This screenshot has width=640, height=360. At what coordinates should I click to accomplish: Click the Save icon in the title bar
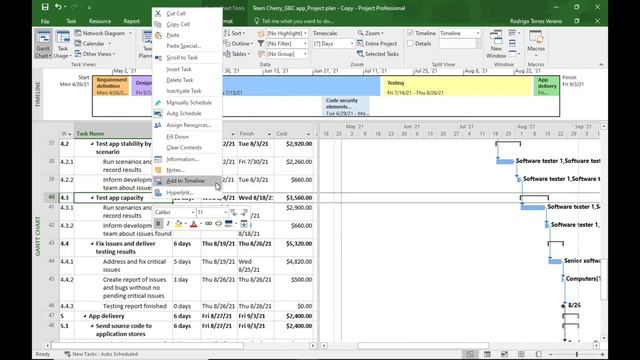[x=45, y=7]
